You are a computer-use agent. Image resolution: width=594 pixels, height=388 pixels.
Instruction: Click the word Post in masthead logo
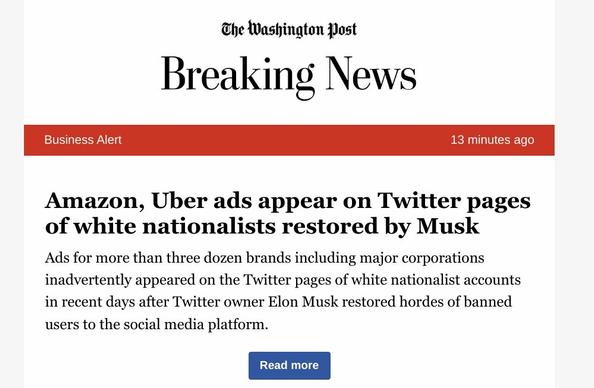342,30
